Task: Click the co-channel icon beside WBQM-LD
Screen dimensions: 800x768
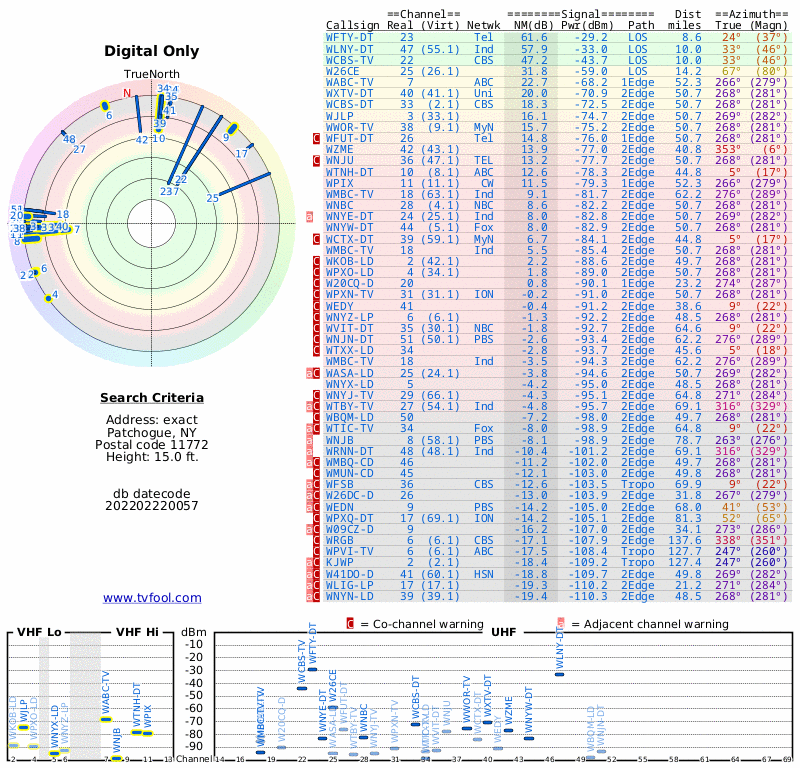Action: point(316,417)
